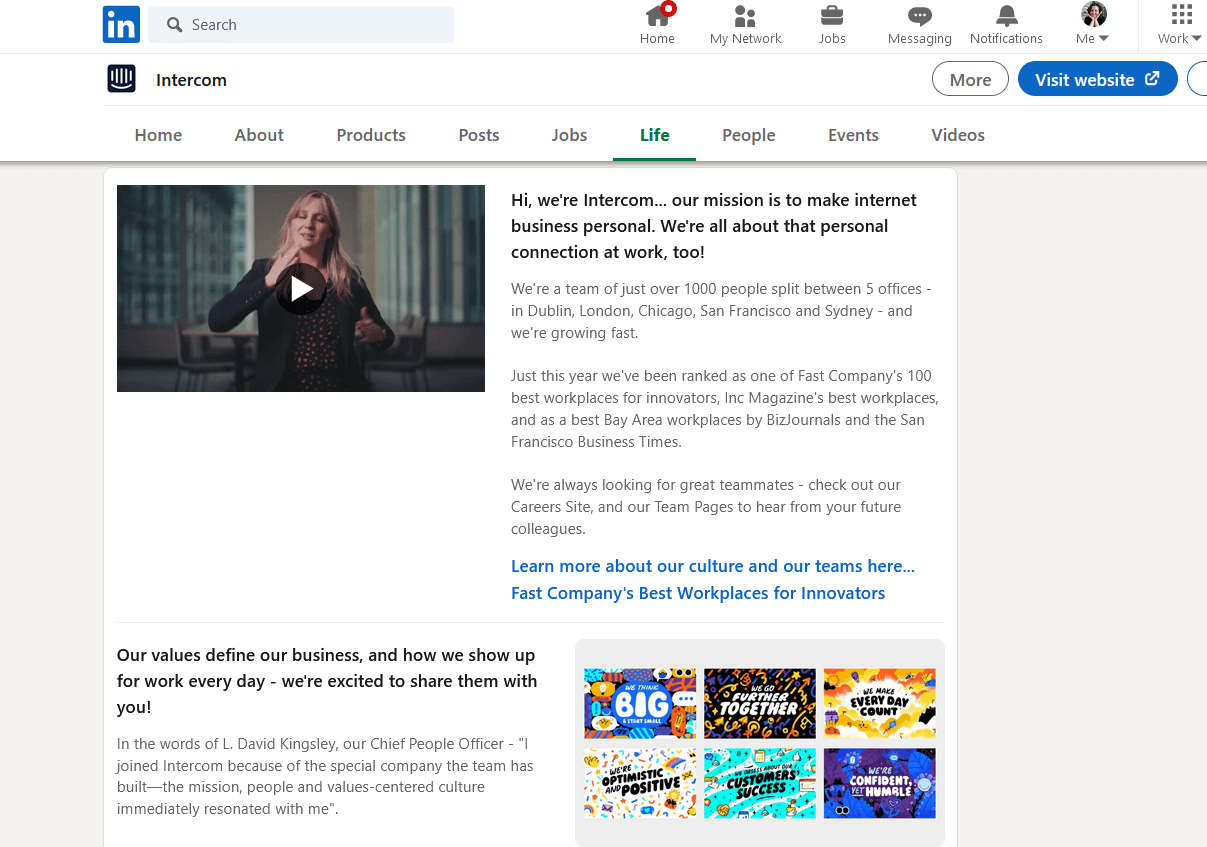This screenshot has height=847, width=1207.
Task: Open the 'Confident yet Humble' value image
Action: (x=880, y=783)
